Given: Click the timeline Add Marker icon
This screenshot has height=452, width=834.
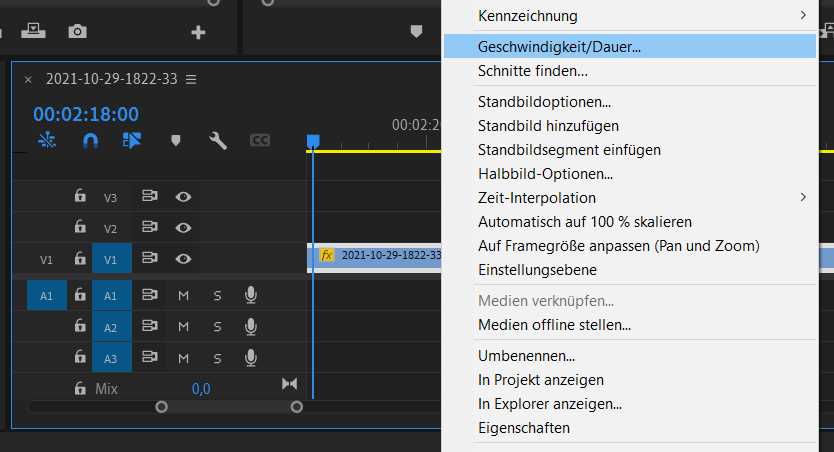Looking at the screenshot, I should point(176,141).
